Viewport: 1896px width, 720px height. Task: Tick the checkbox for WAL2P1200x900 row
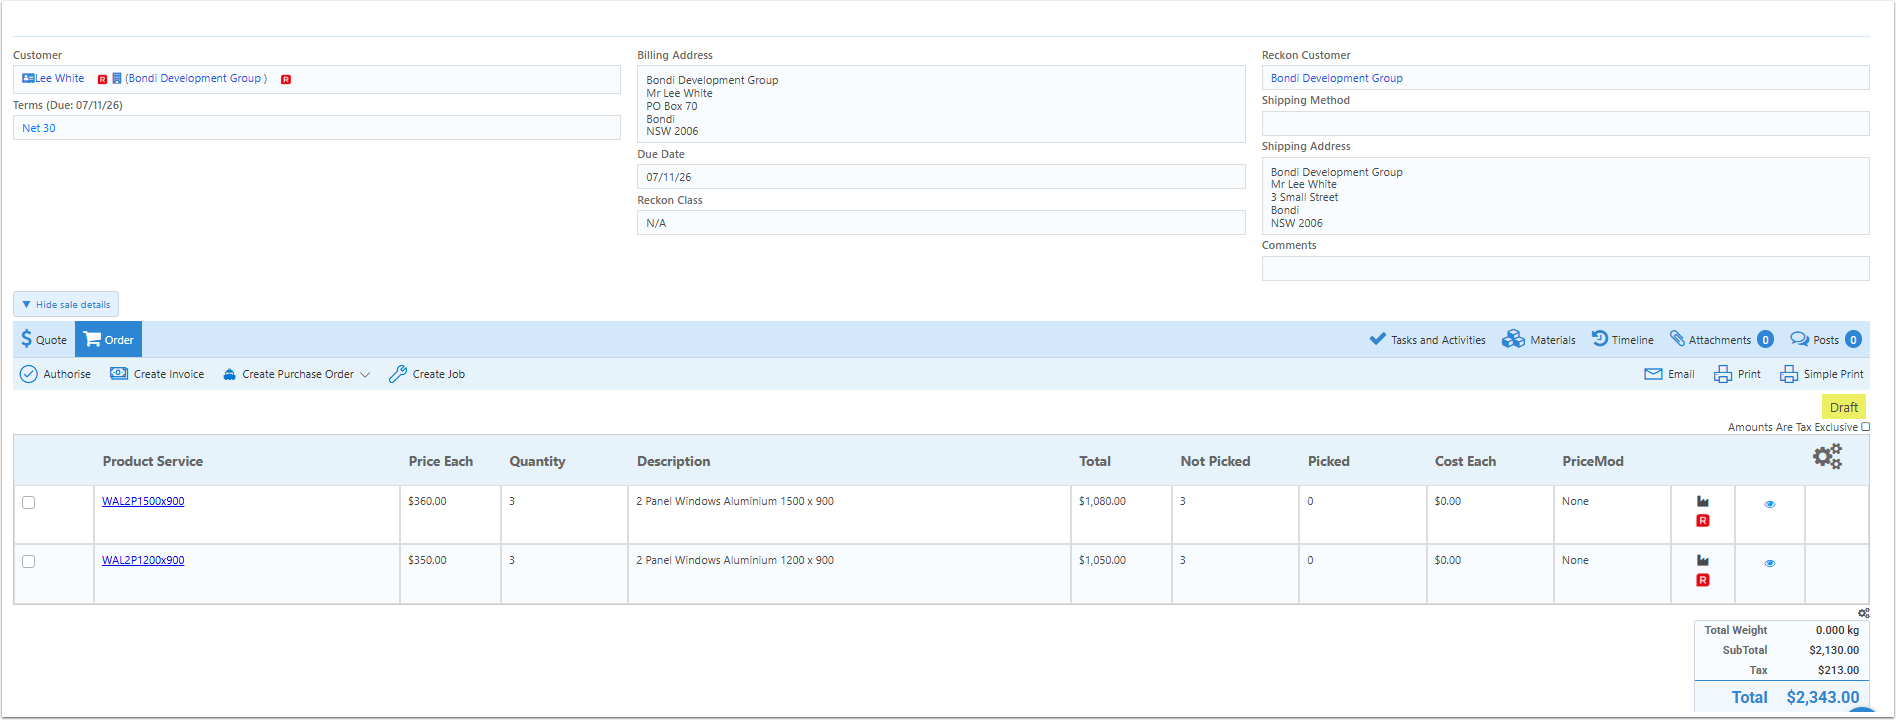tap(28, 562)
